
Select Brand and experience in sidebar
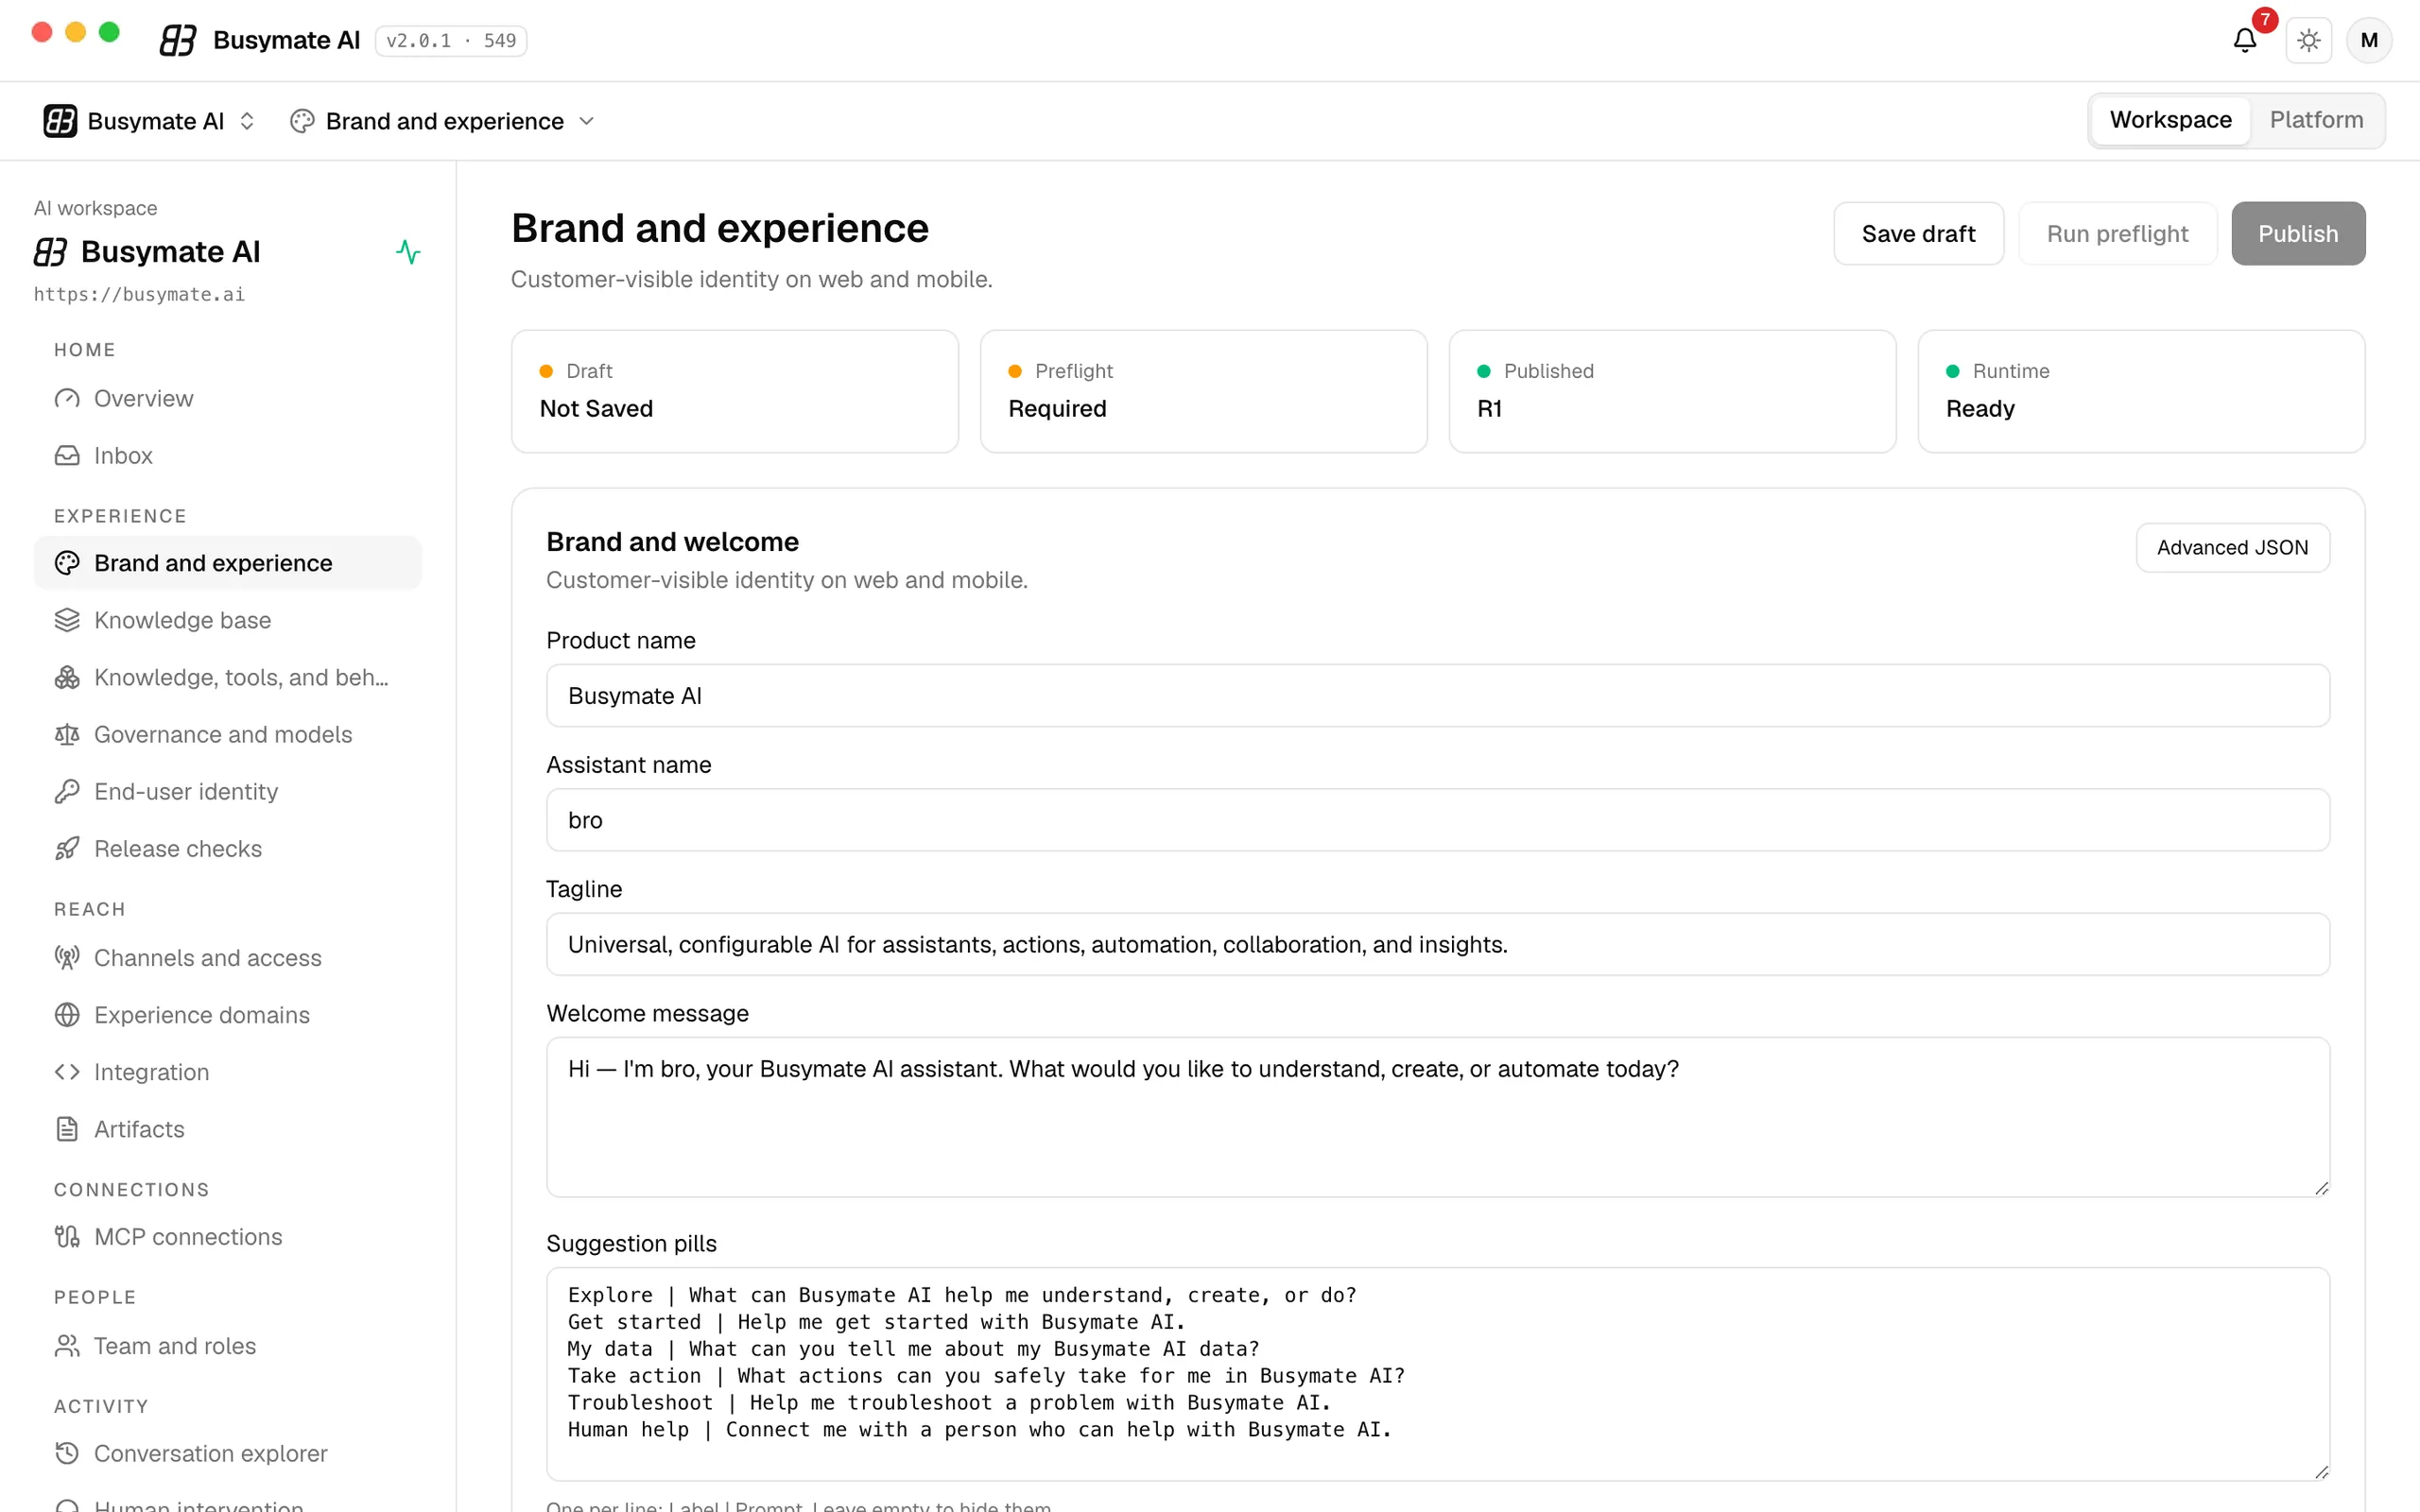(x=228, y=563)
